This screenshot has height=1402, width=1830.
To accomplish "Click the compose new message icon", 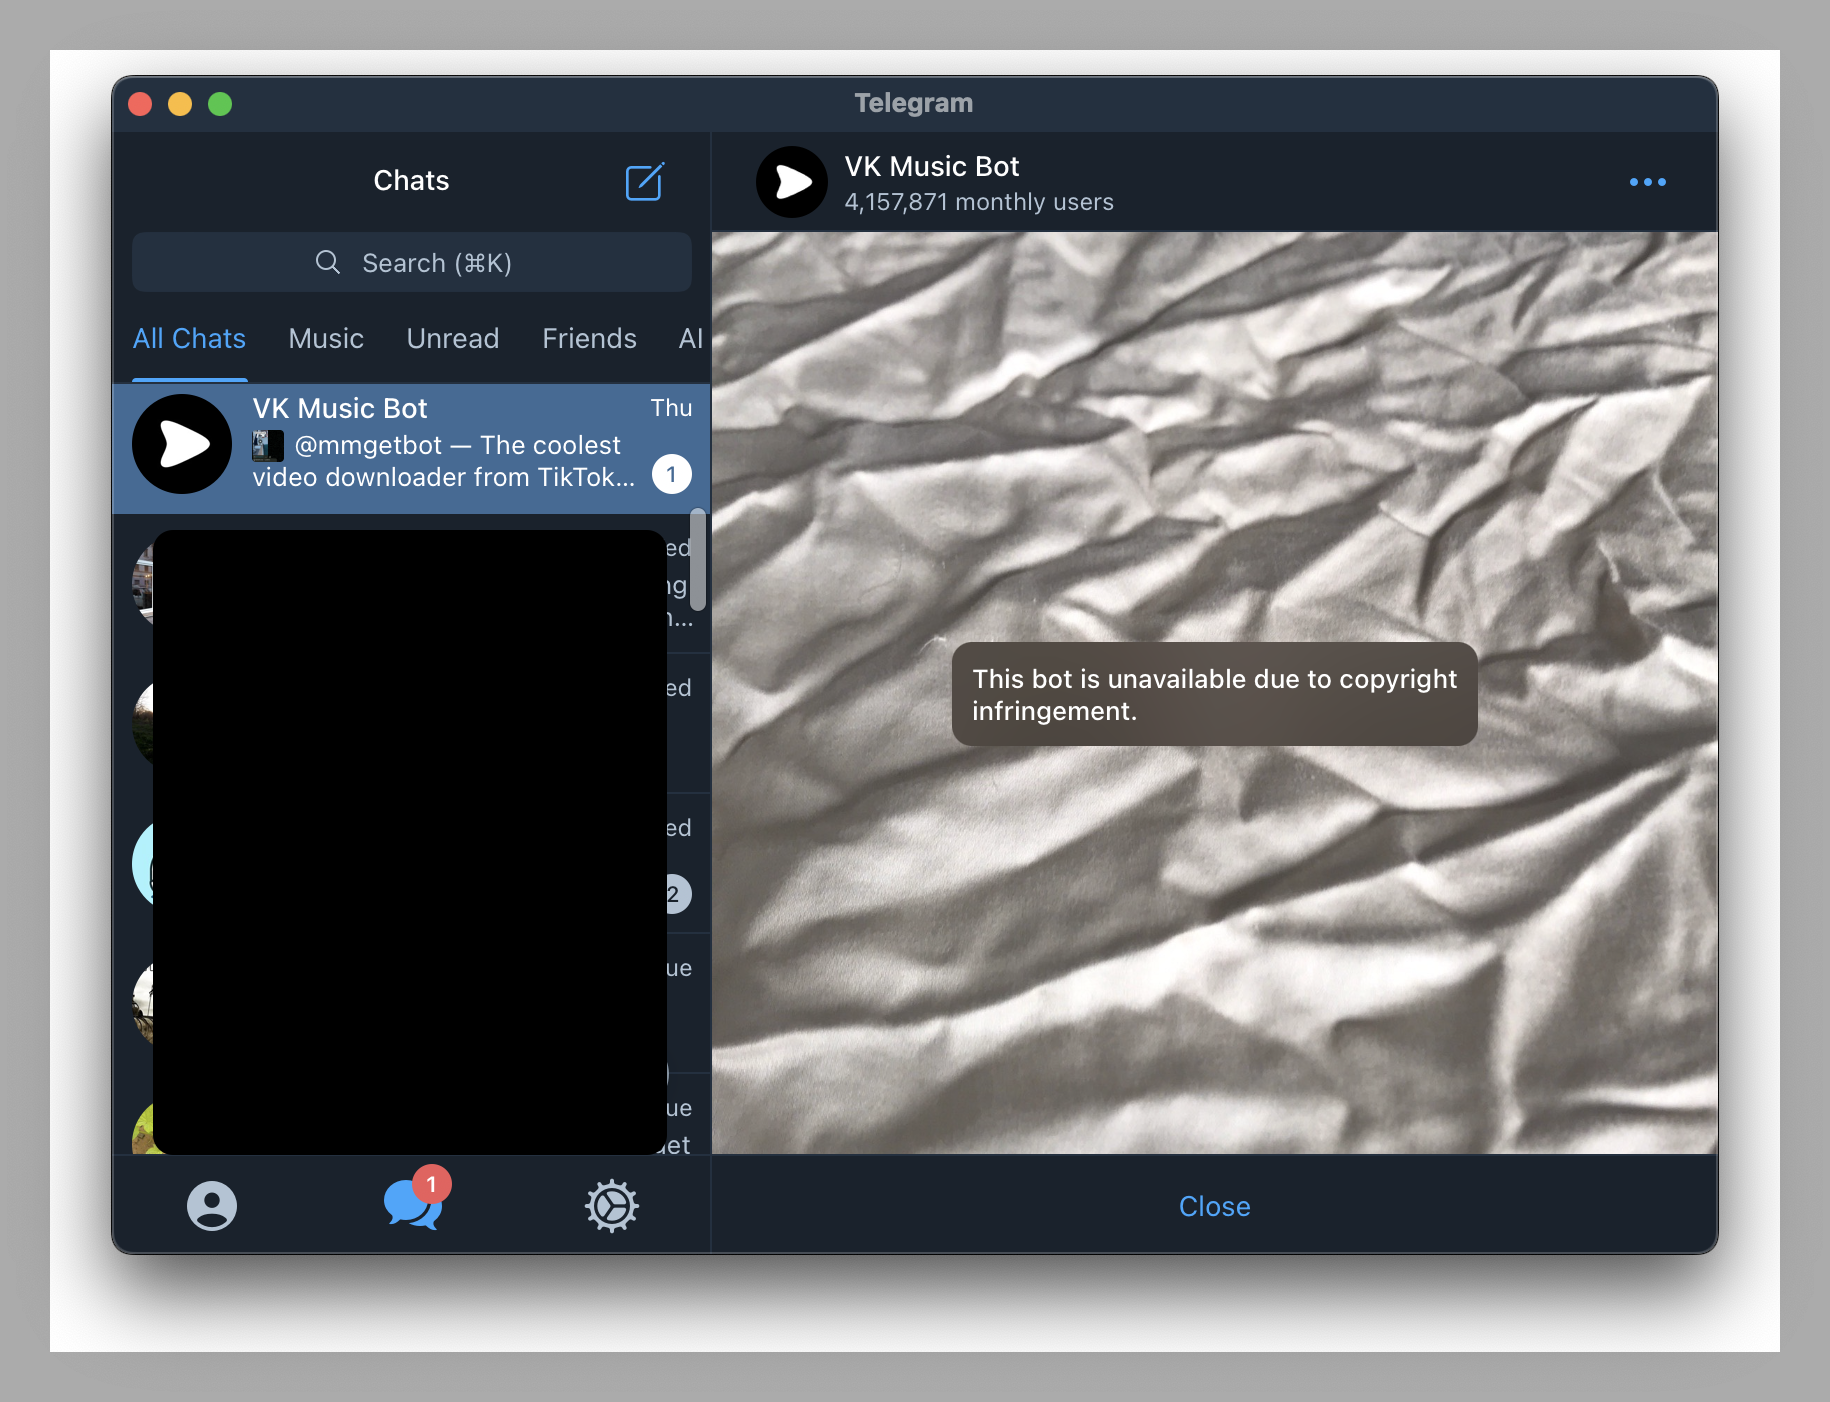I will click(x=644, y=181).
